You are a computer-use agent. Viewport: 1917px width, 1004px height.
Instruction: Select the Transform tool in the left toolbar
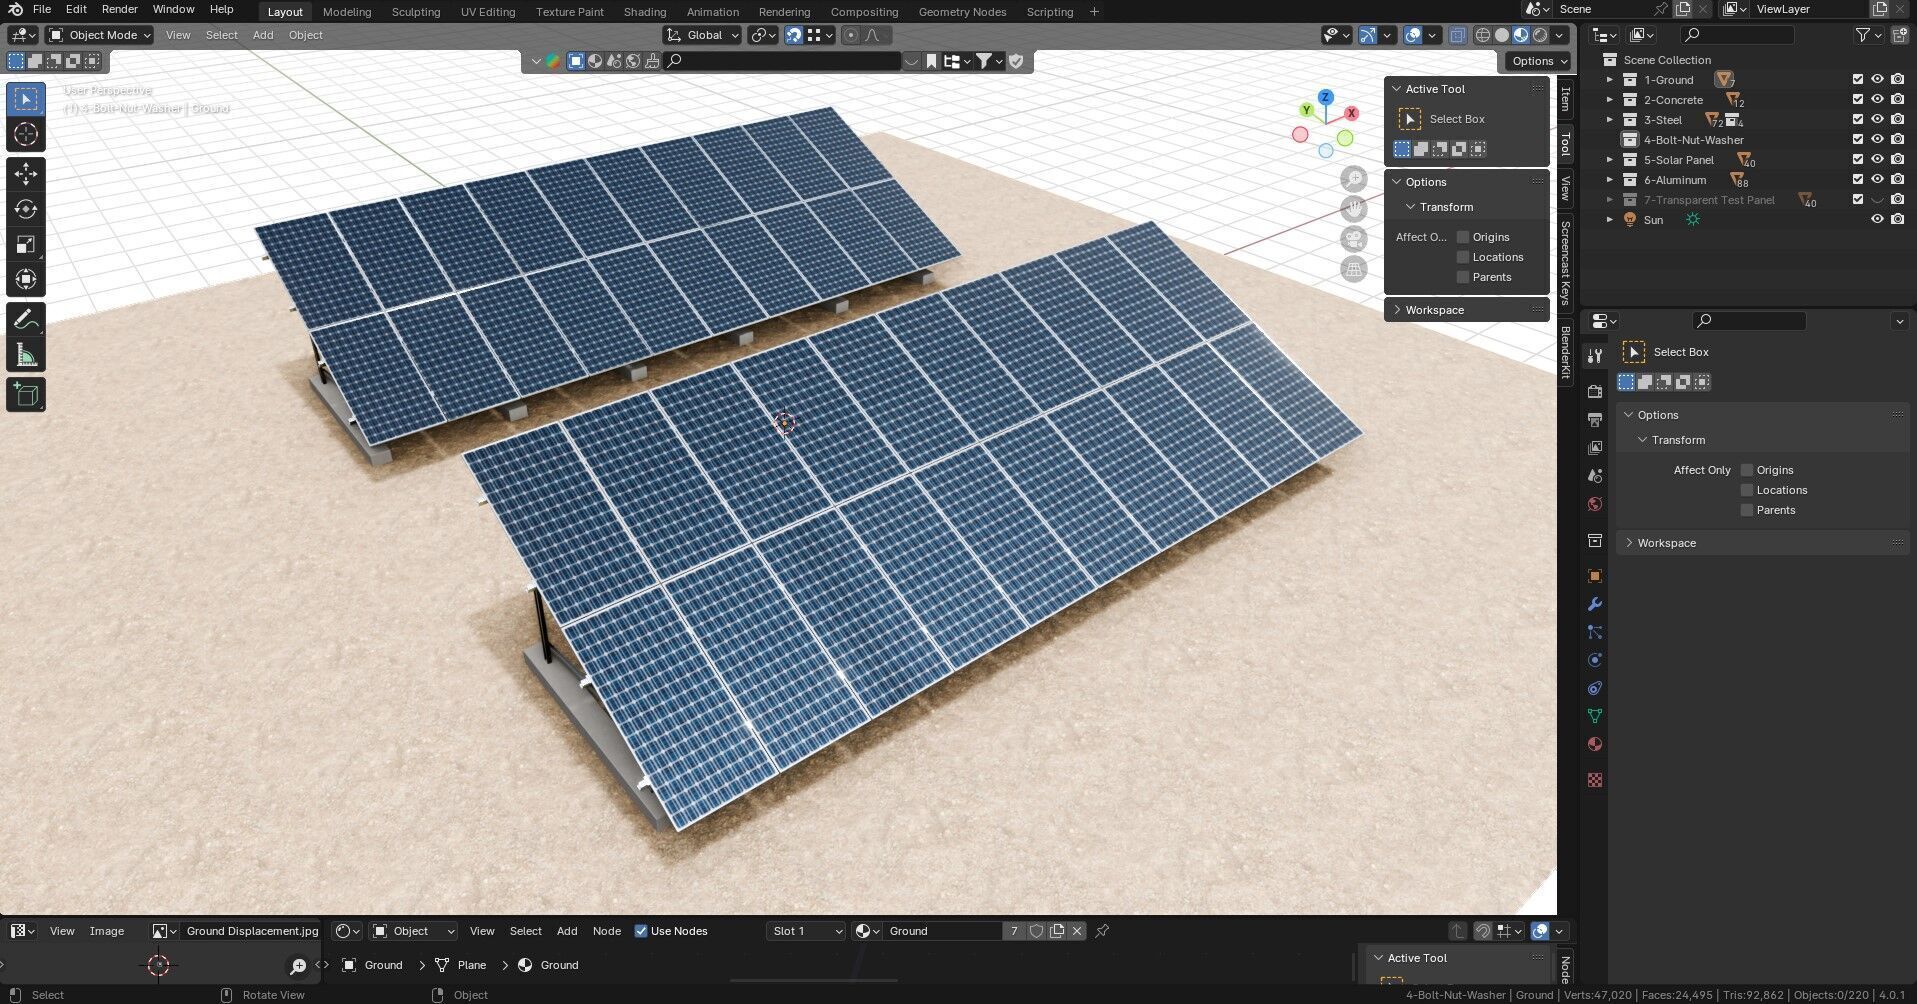tap(26, 279)
